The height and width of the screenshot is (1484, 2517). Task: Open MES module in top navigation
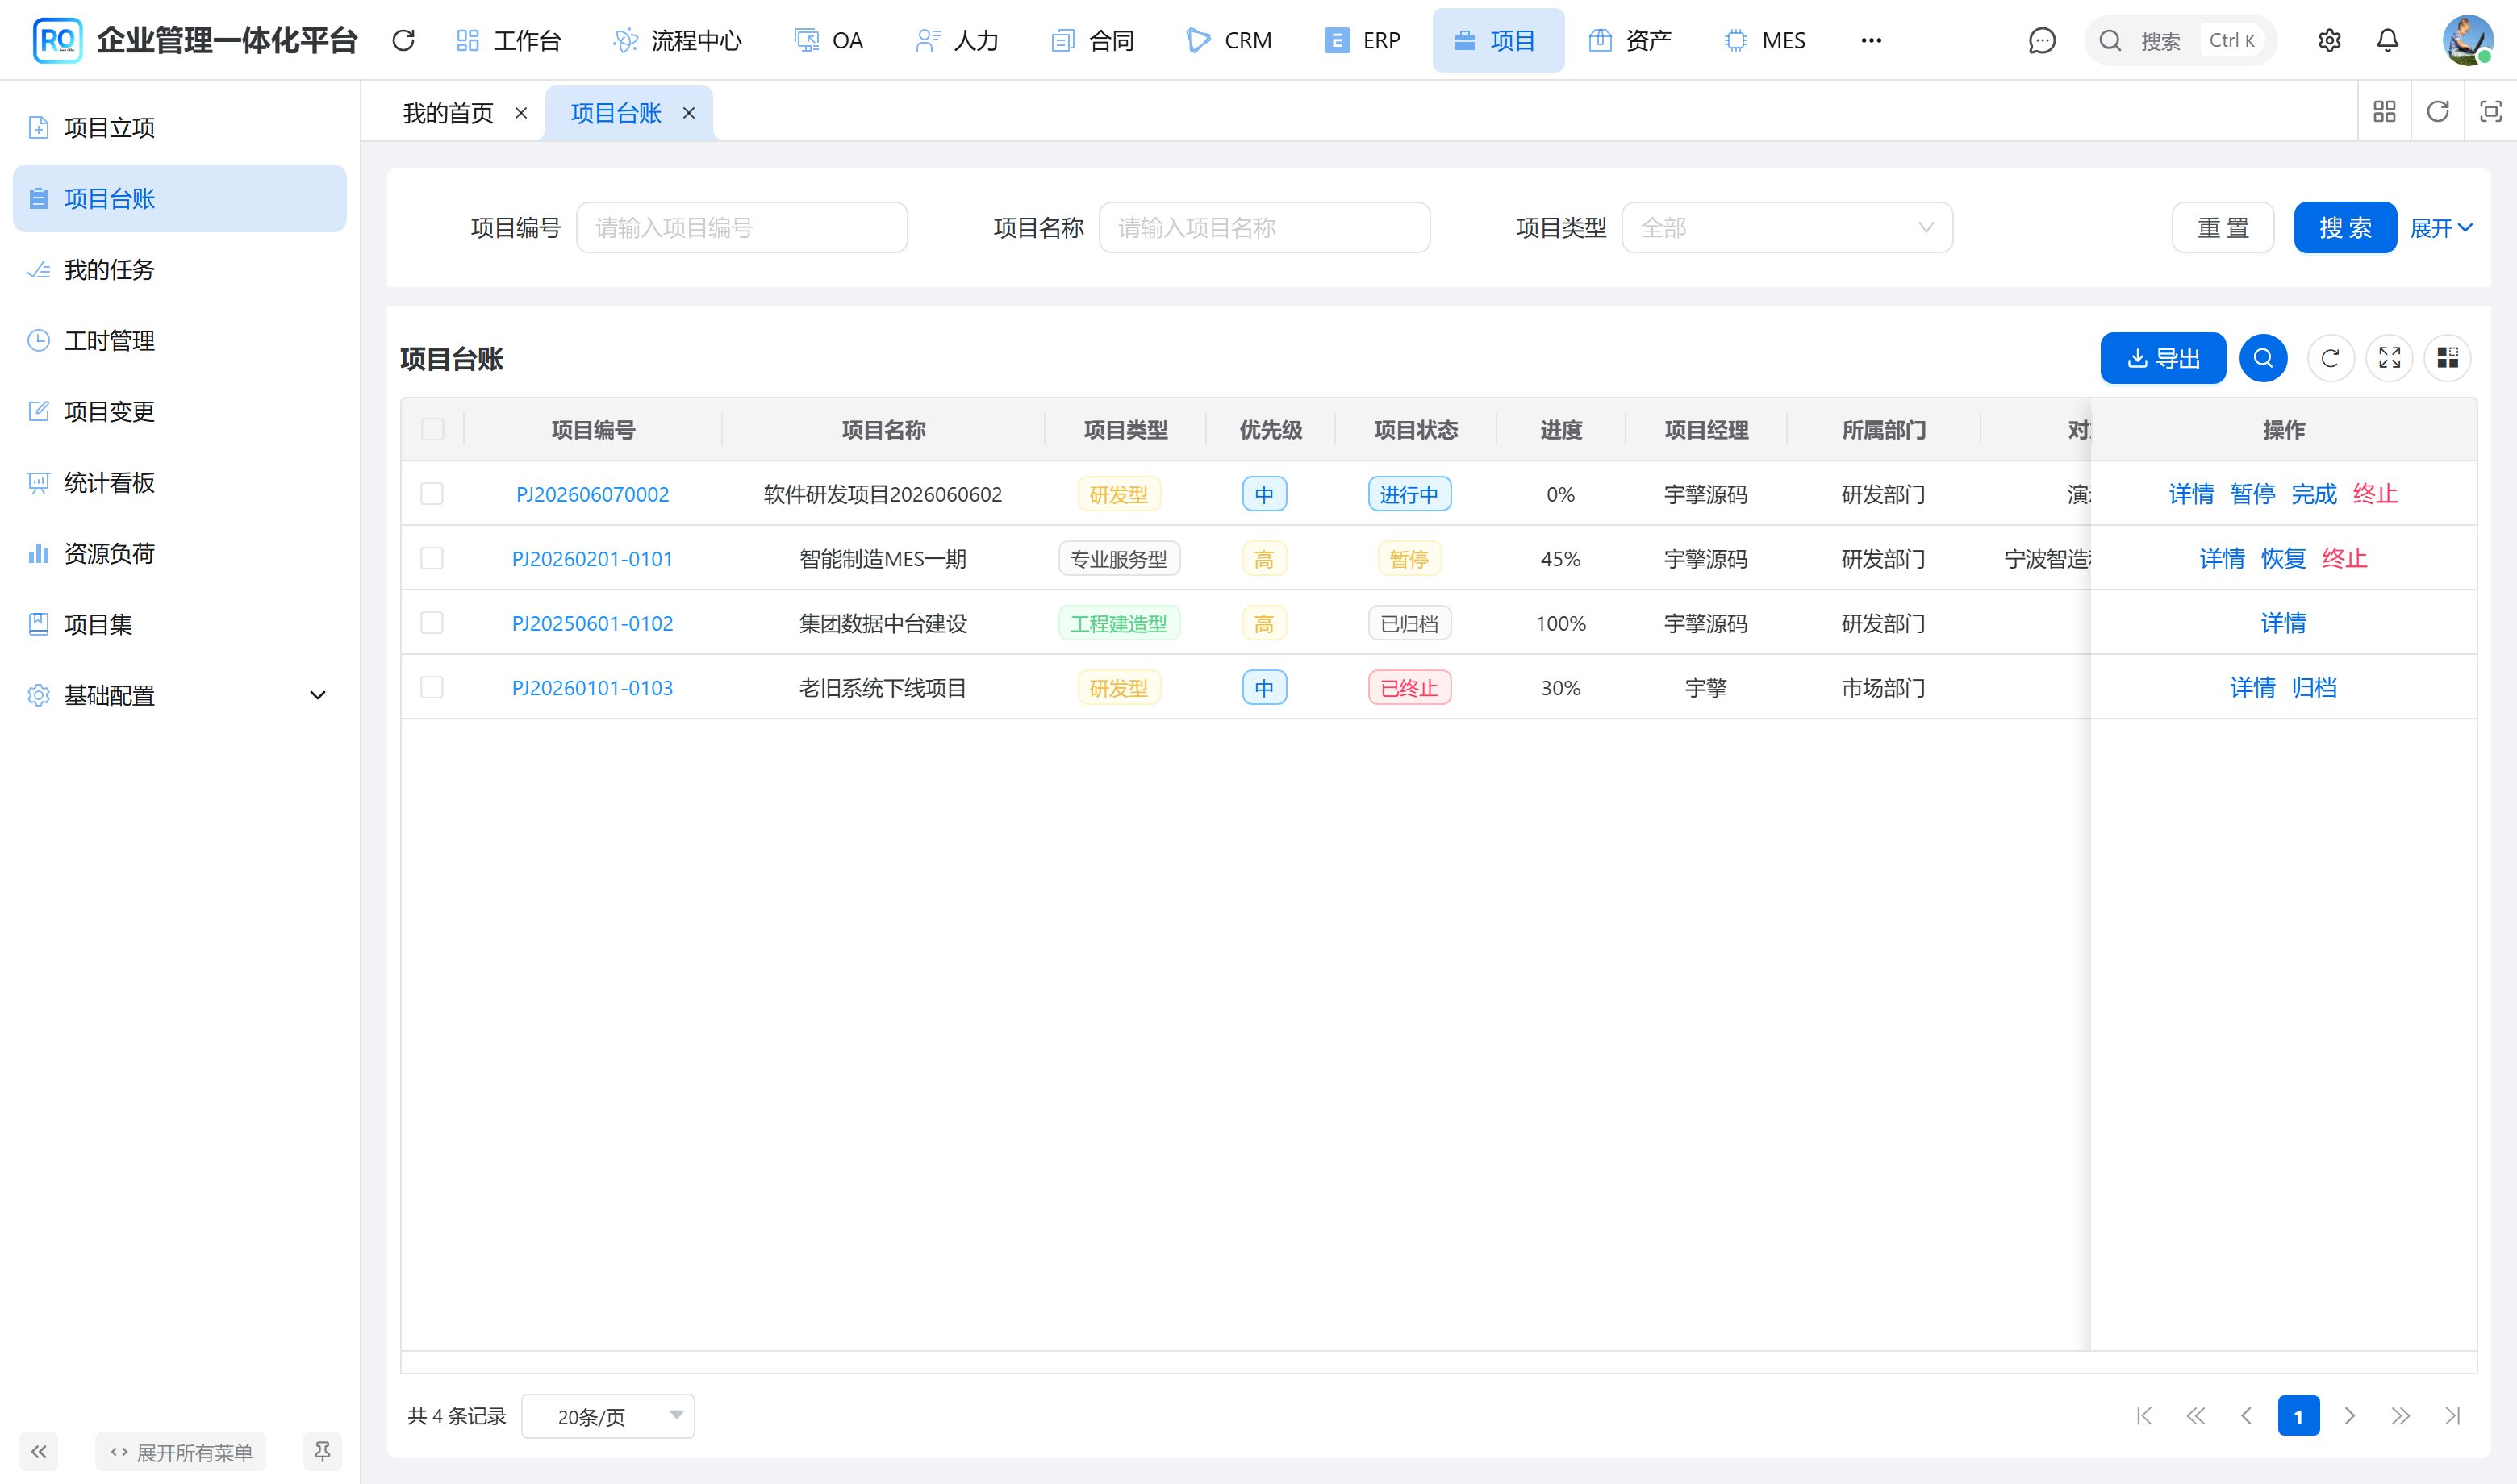(1765, 40)
